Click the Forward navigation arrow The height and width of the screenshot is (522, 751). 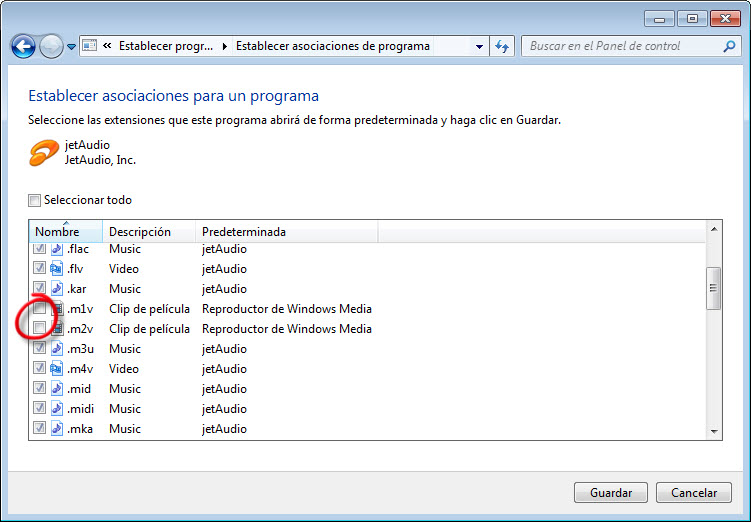(x=51, y=46)
